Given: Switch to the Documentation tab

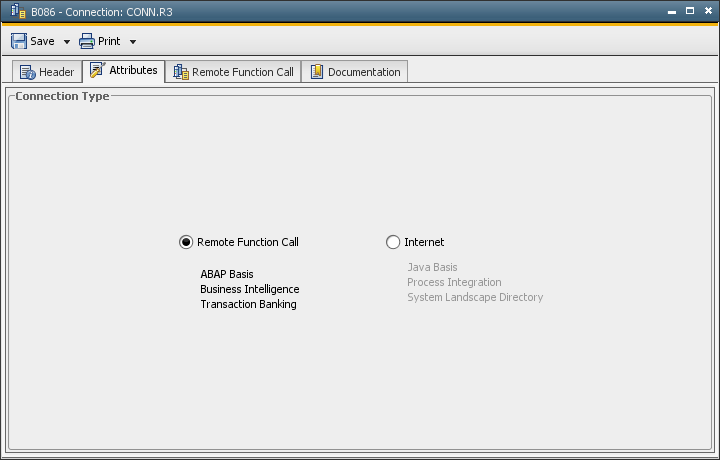Looking at the screenshot, I should coord(354,72).
